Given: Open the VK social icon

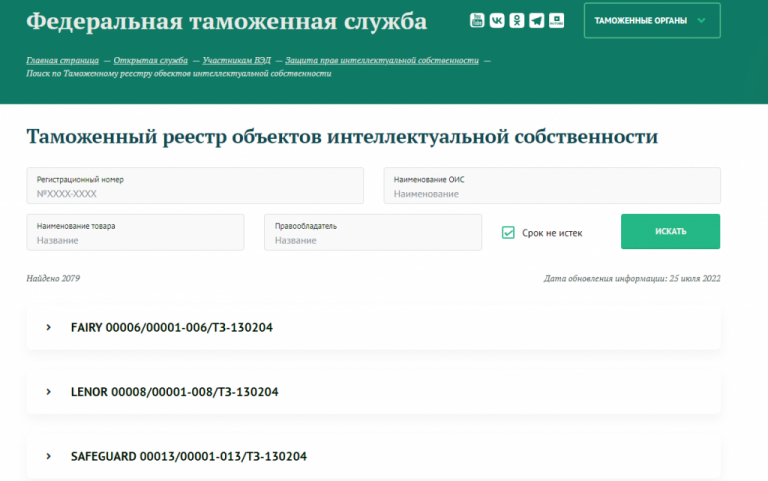Looking at the screenshot, I should [497, 20].
